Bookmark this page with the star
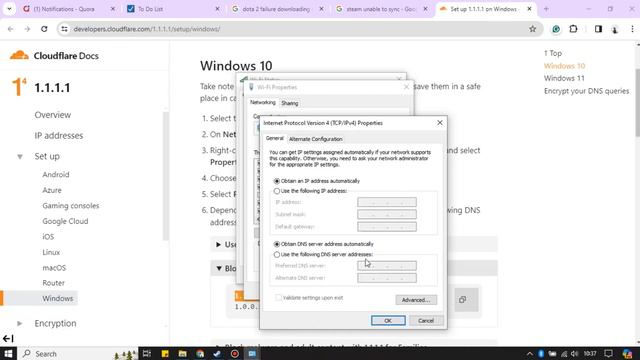 click(532, 29)
